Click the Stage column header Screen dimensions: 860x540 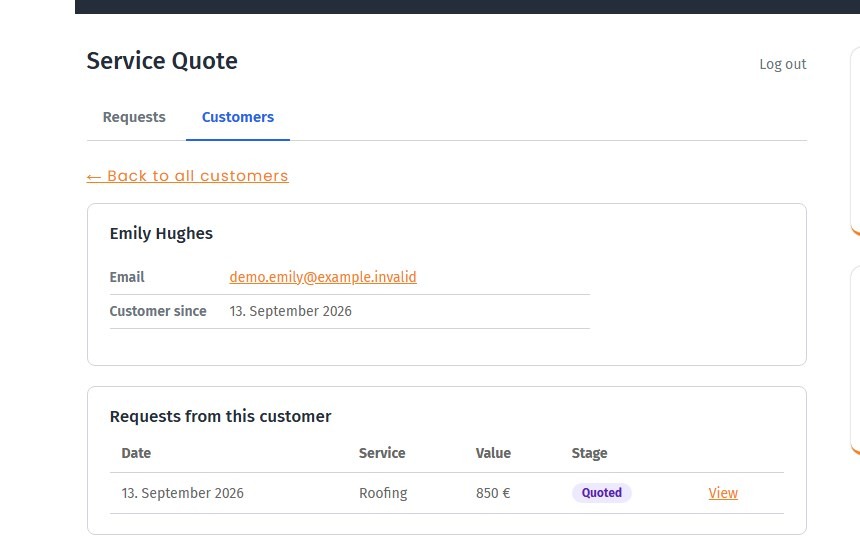pos(589,453)
